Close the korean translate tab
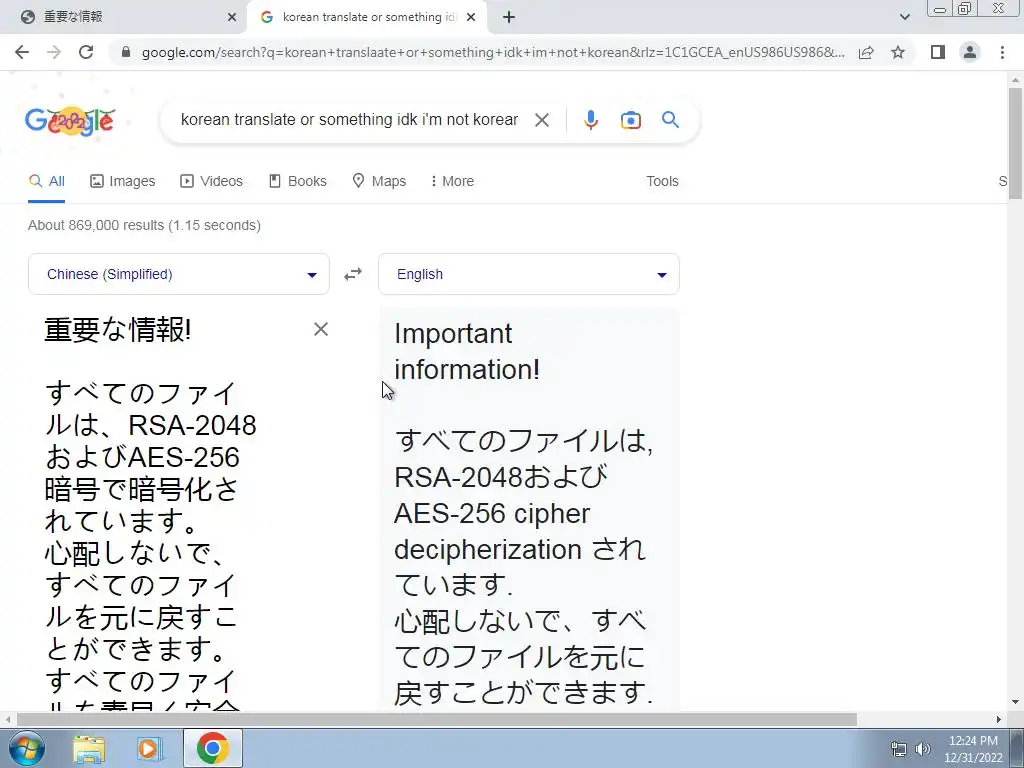This screenshot has width=1024, height=768. [x=471, y=18]
